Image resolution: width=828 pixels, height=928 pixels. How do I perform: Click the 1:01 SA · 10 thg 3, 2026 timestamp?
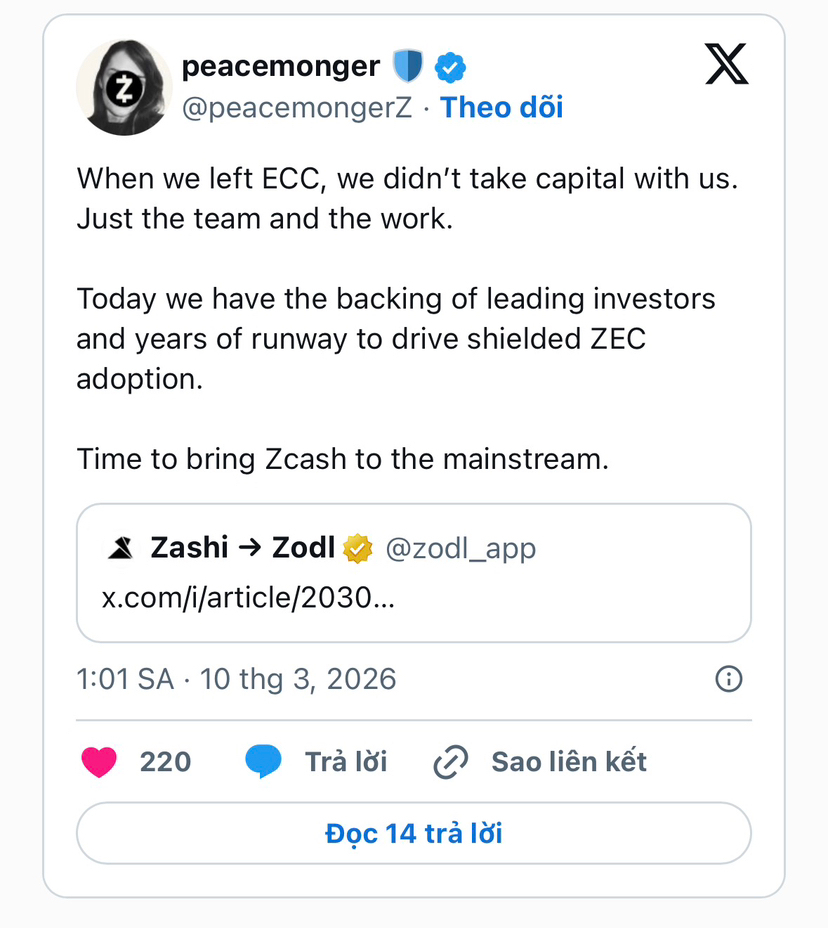pos(236,679)
